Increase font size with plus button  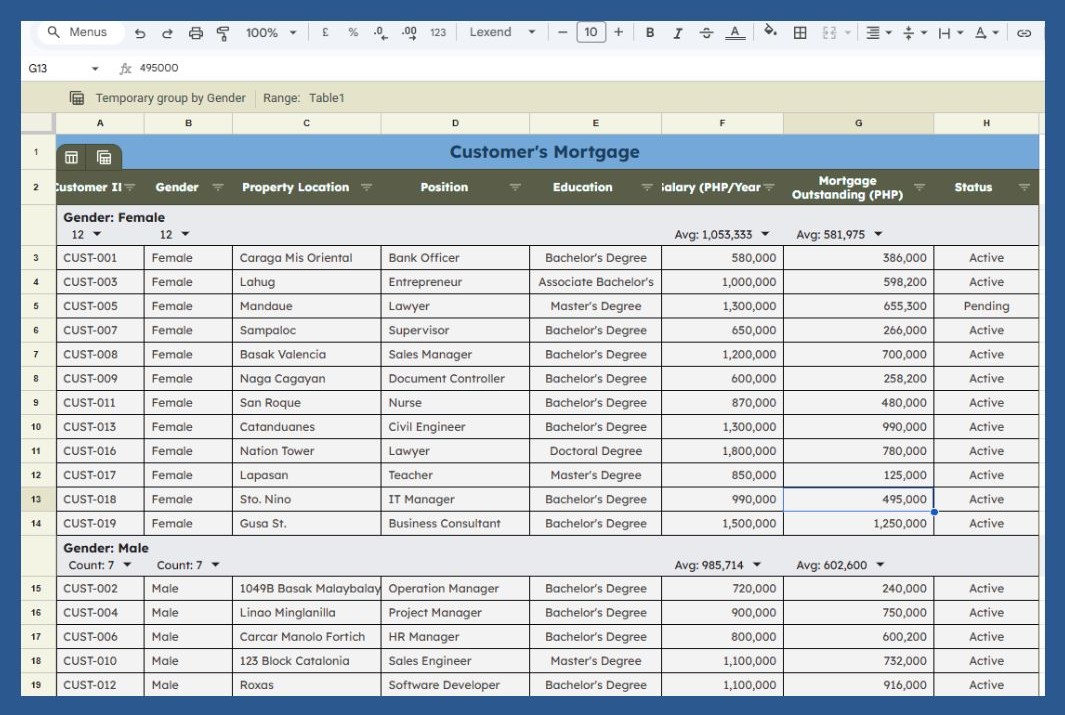click(618, 33)
